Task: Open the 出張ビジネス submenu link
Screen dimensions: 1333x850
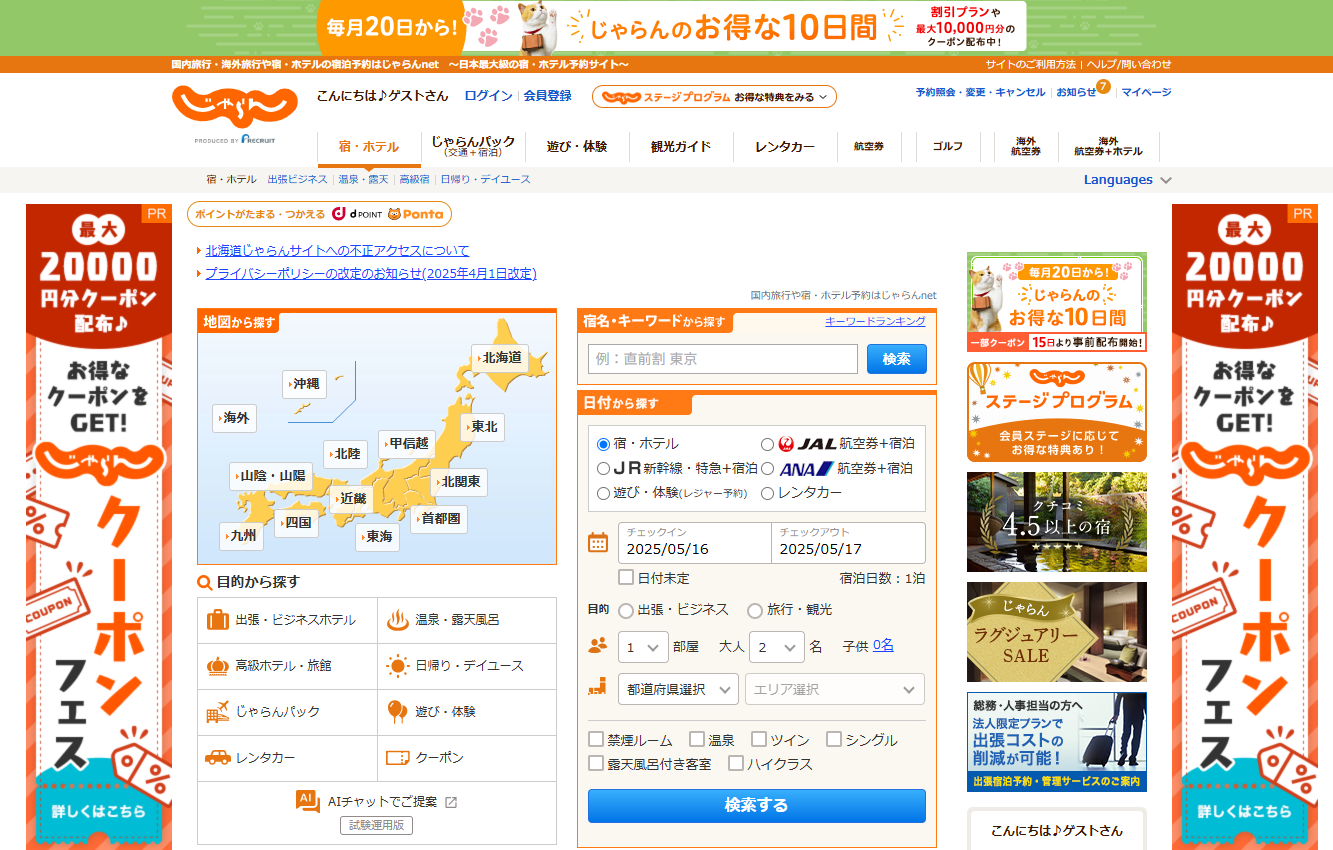Action: pyautogui.click(x=297, y=180)
